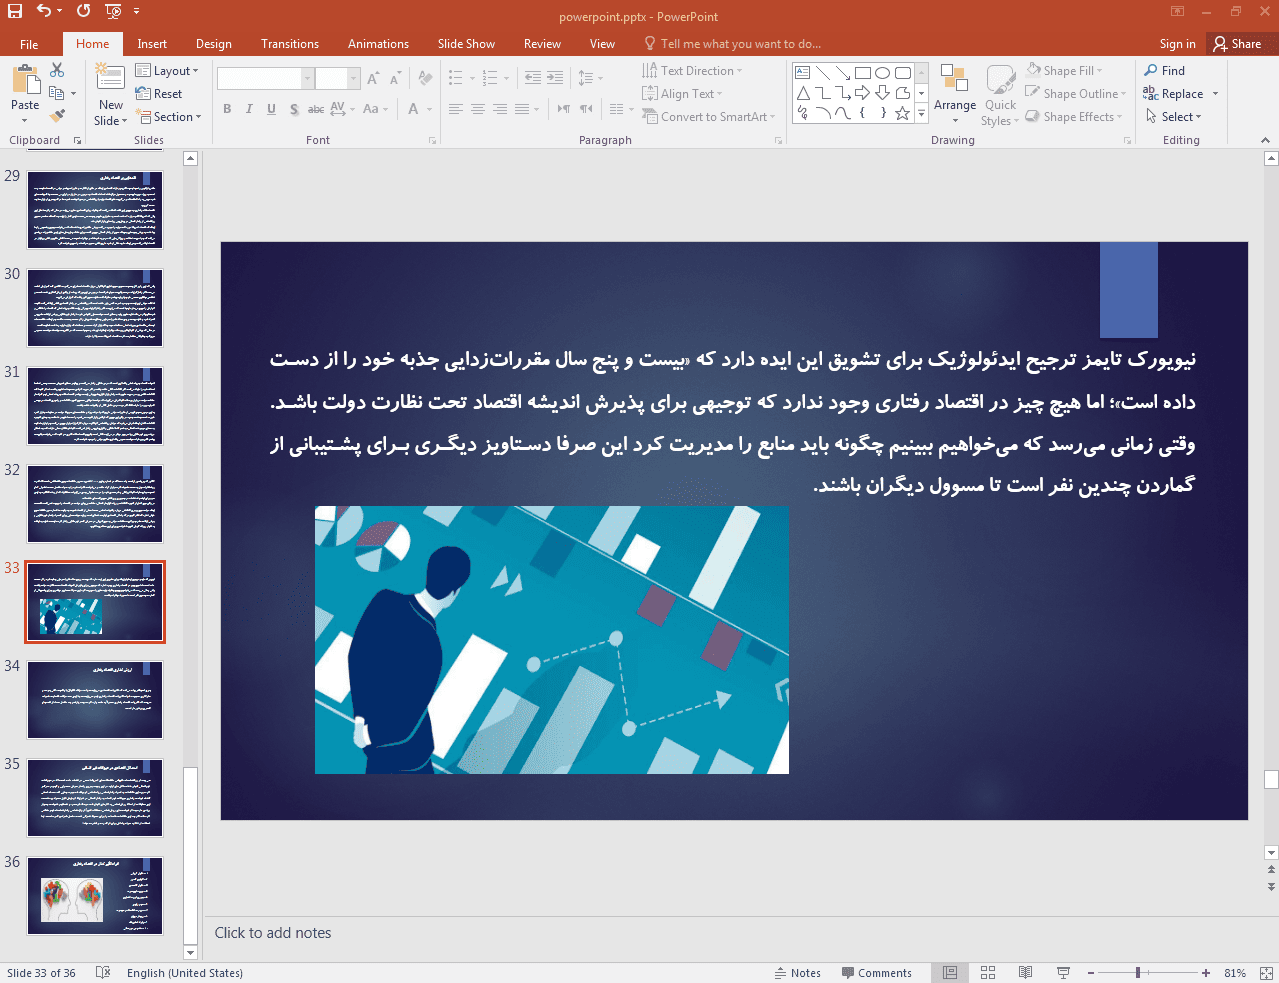Select the star shape in shapes gallery

tap(902, 113)
